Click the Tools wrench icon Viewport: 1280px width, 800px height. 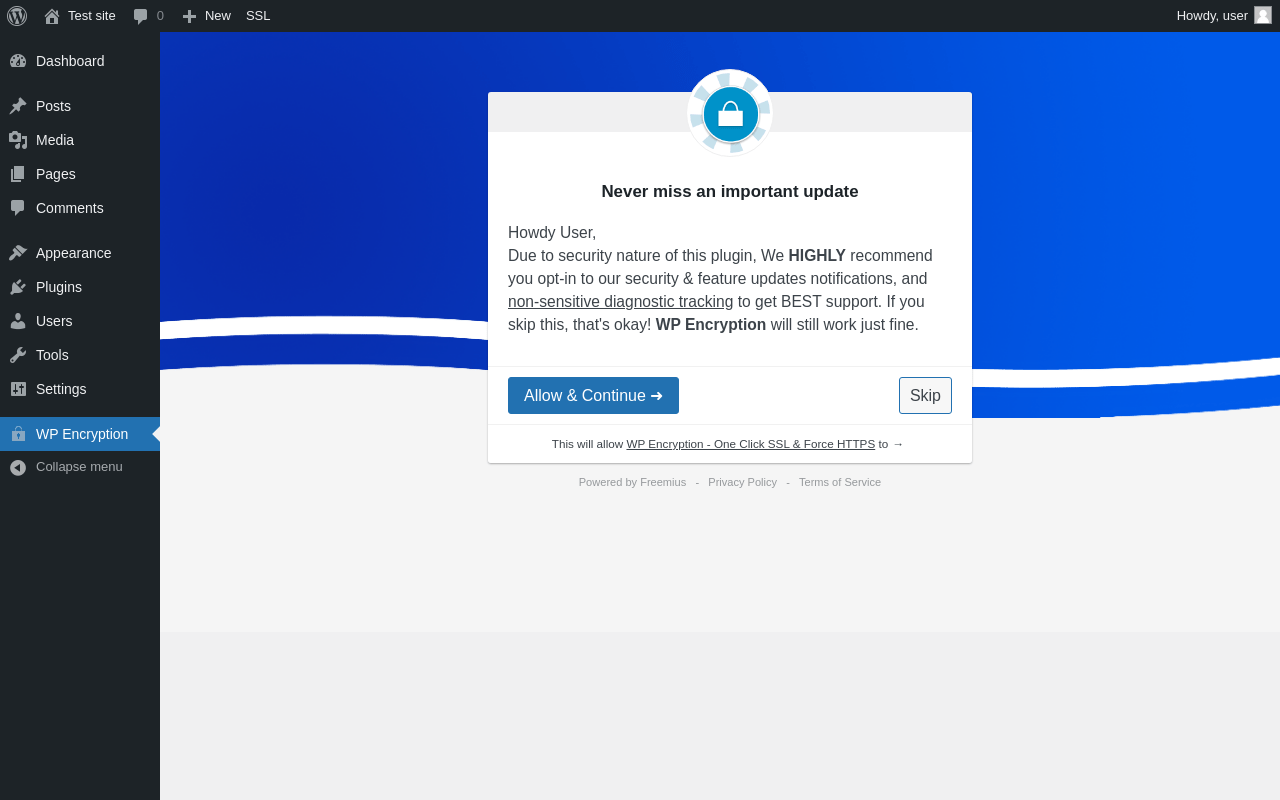pyautogui.click(x=18, y=355)
